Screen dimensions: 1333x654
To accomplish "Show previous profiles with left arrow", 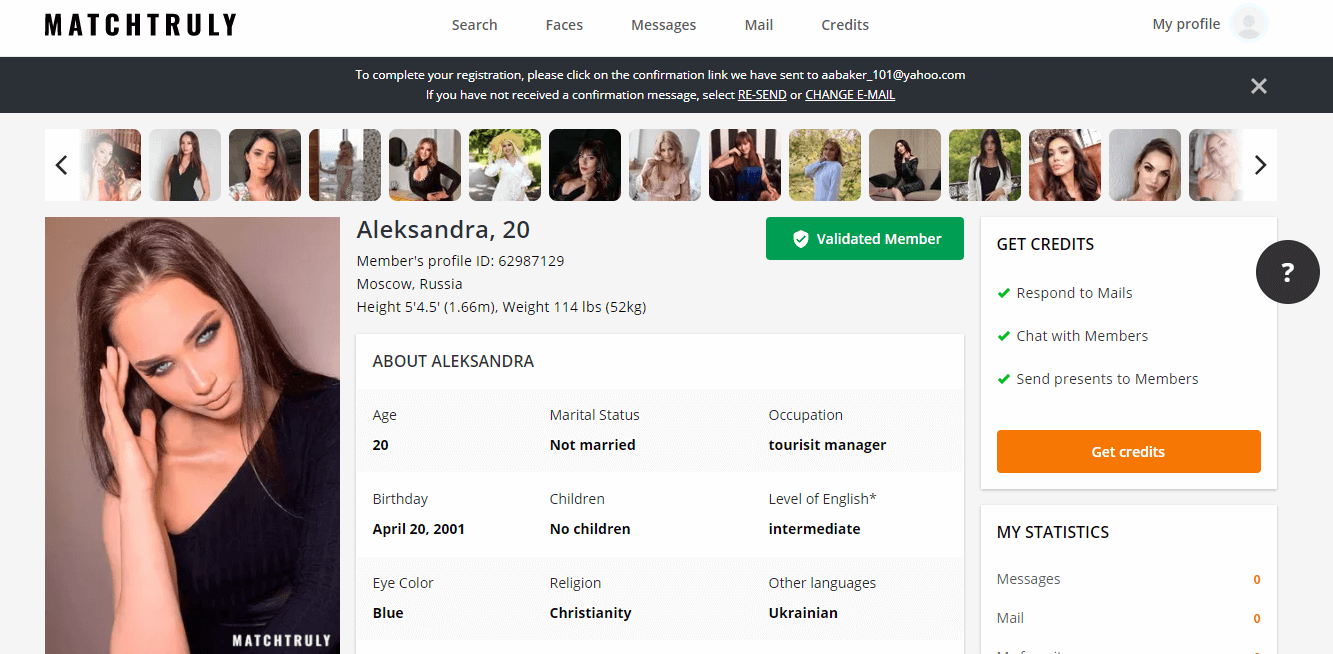I will (x=61, y=165).
